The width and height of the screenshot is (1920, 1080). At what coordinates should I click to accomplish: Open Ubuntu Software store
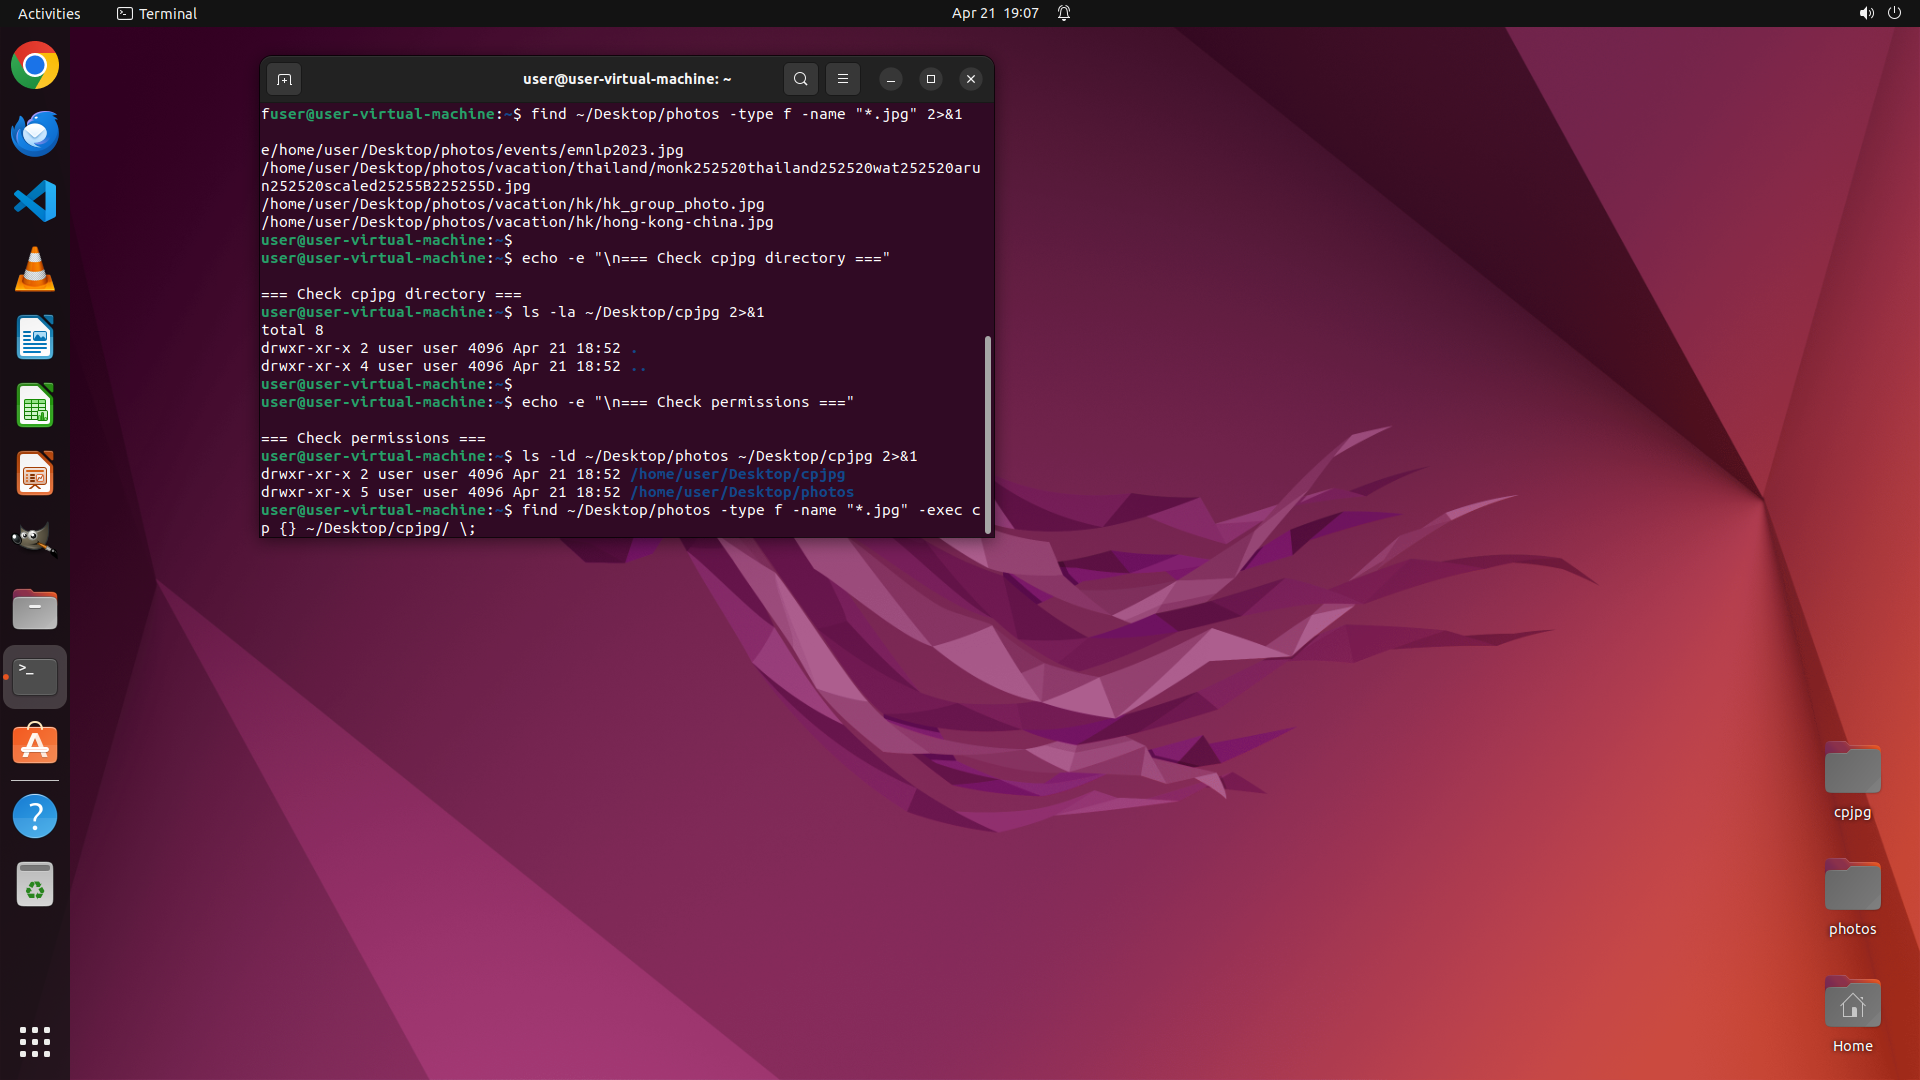[x=35, y=745]
